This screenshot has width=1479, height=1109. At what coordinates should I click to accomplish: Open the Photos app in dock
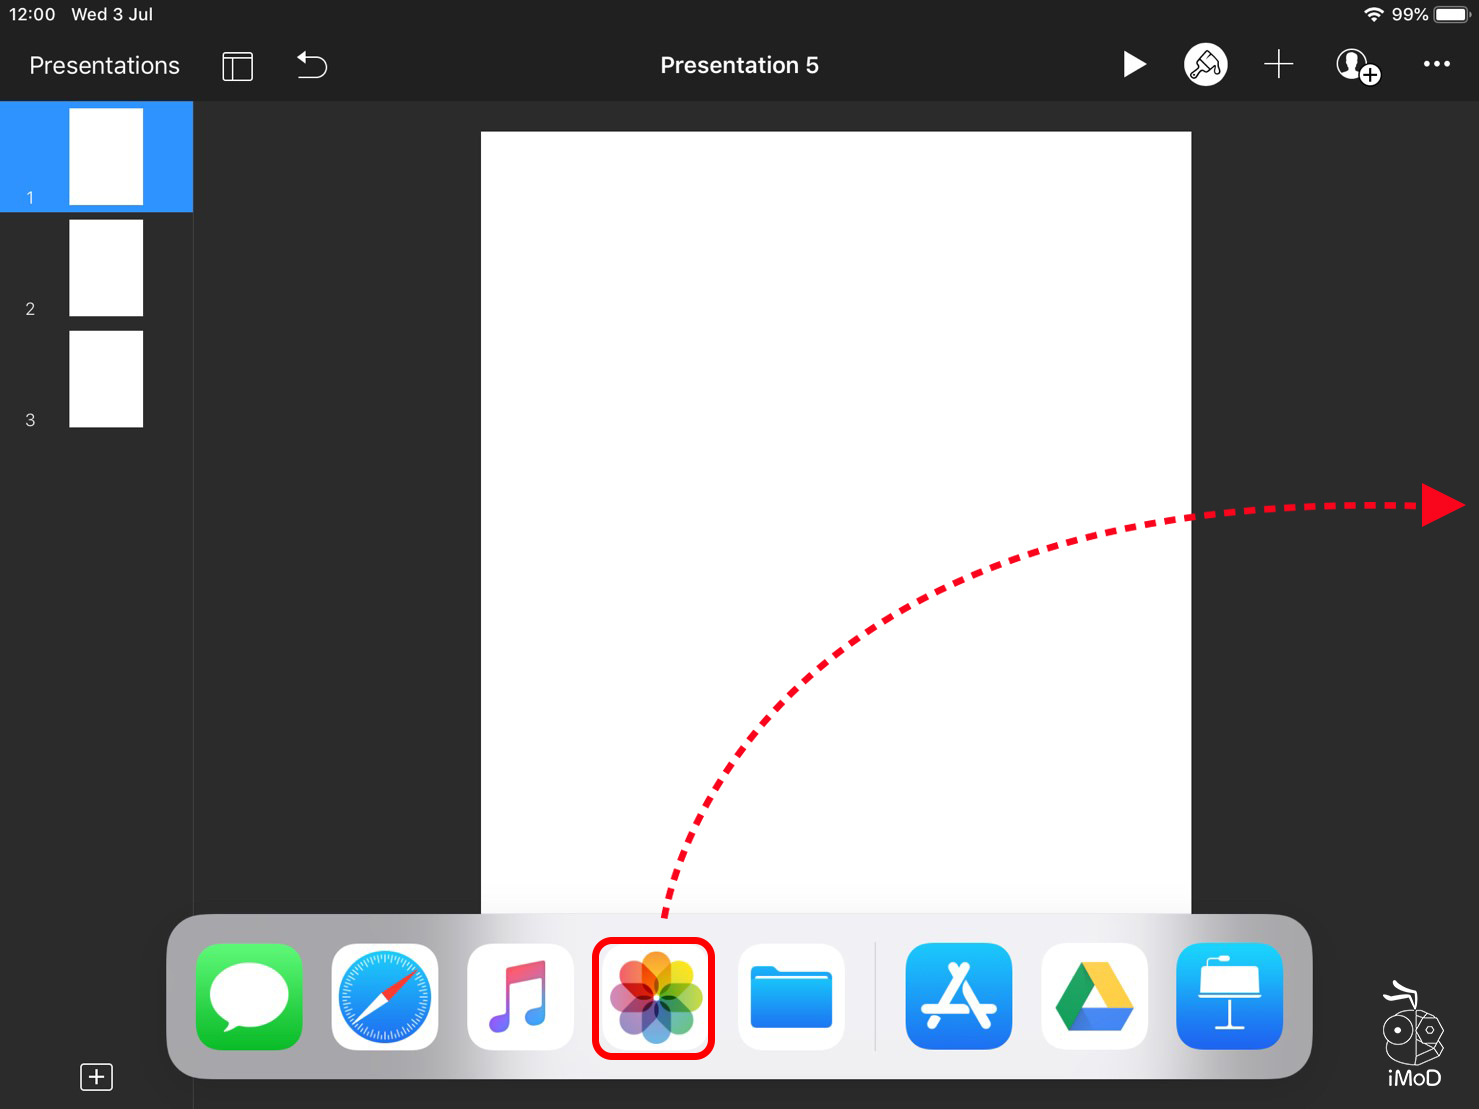(654, 998)
